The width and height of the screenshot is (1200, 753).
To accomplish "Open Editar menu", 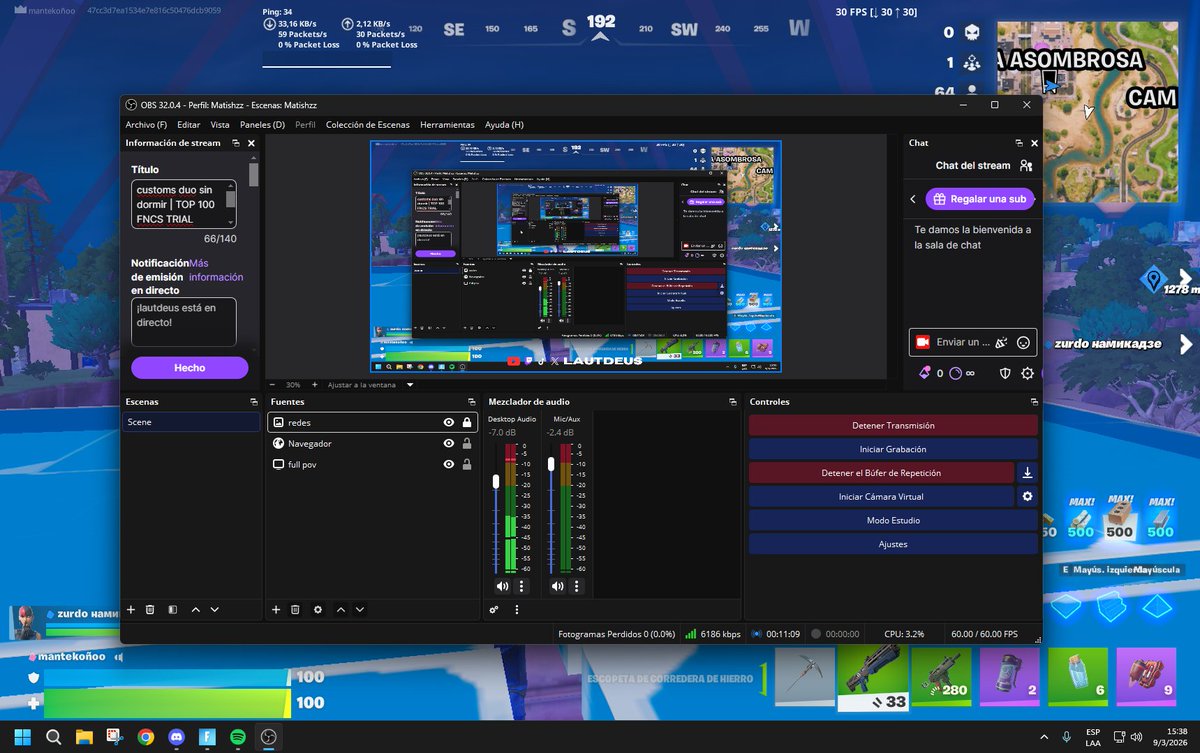I will tap(189, 125).
